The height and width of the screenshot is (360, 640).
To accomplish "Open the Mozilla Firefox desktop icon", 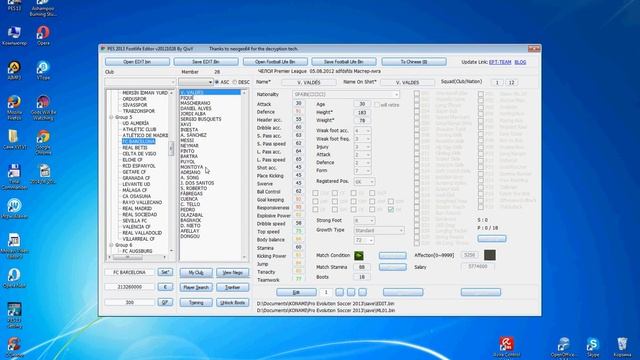I will pos(14,107).
